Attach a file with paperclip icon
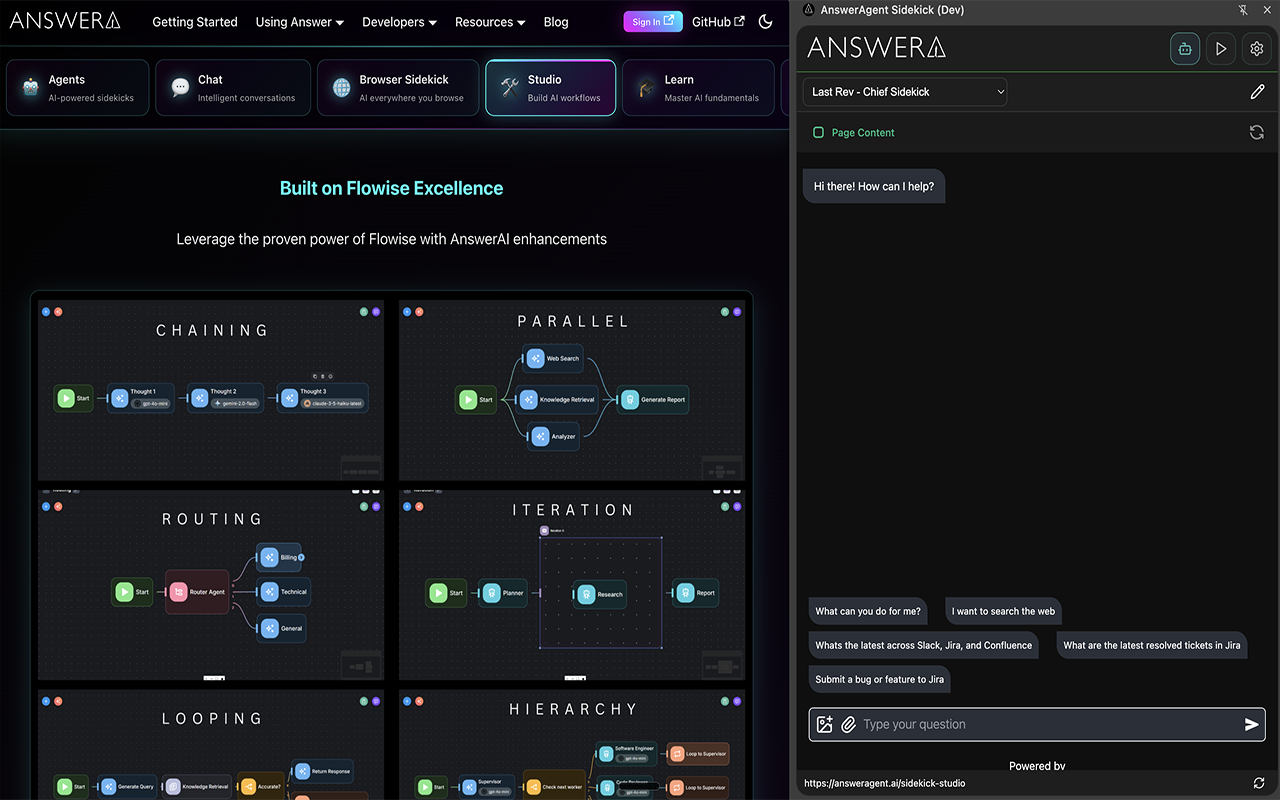1280x800 pixels. tap(848, 724)
